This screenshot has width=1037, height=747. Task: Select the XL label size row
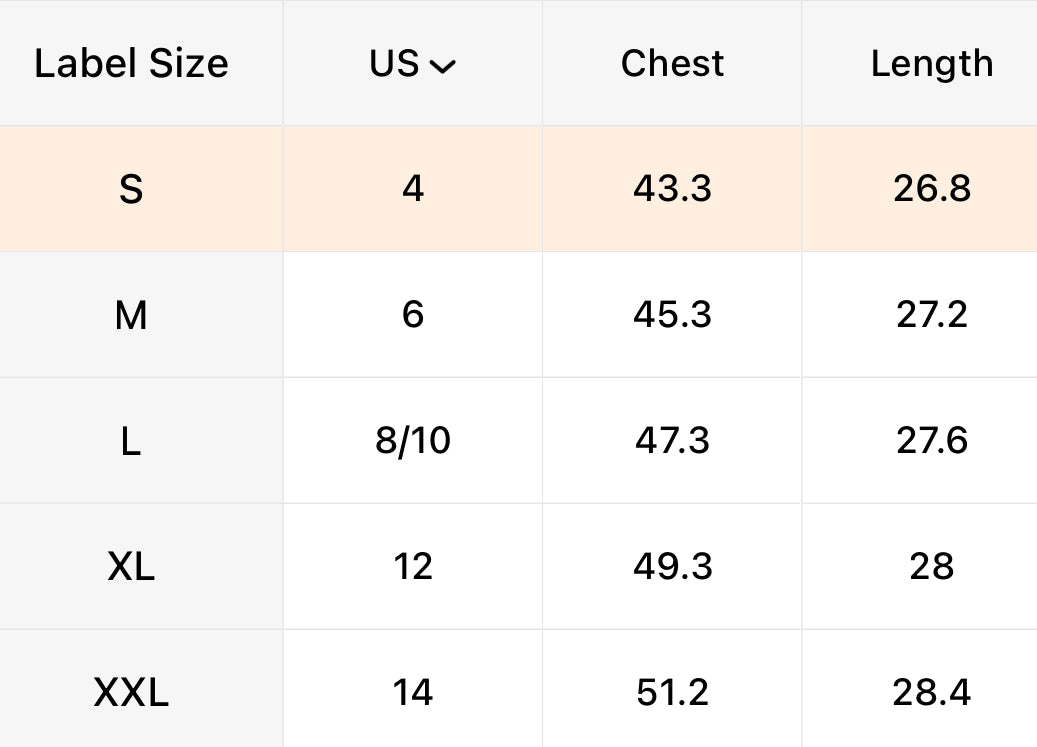point(131,567)
